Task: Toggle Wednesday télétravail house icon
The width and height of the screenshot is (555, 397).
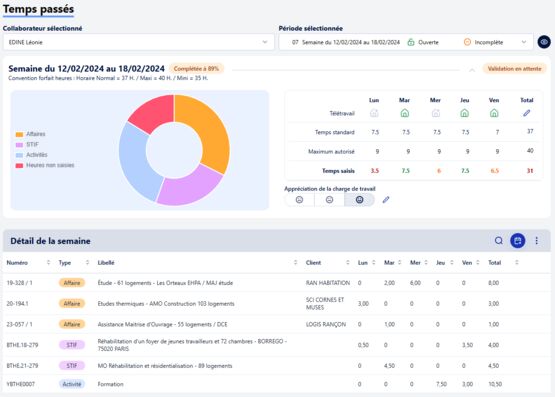Action: tap(436, 113)
